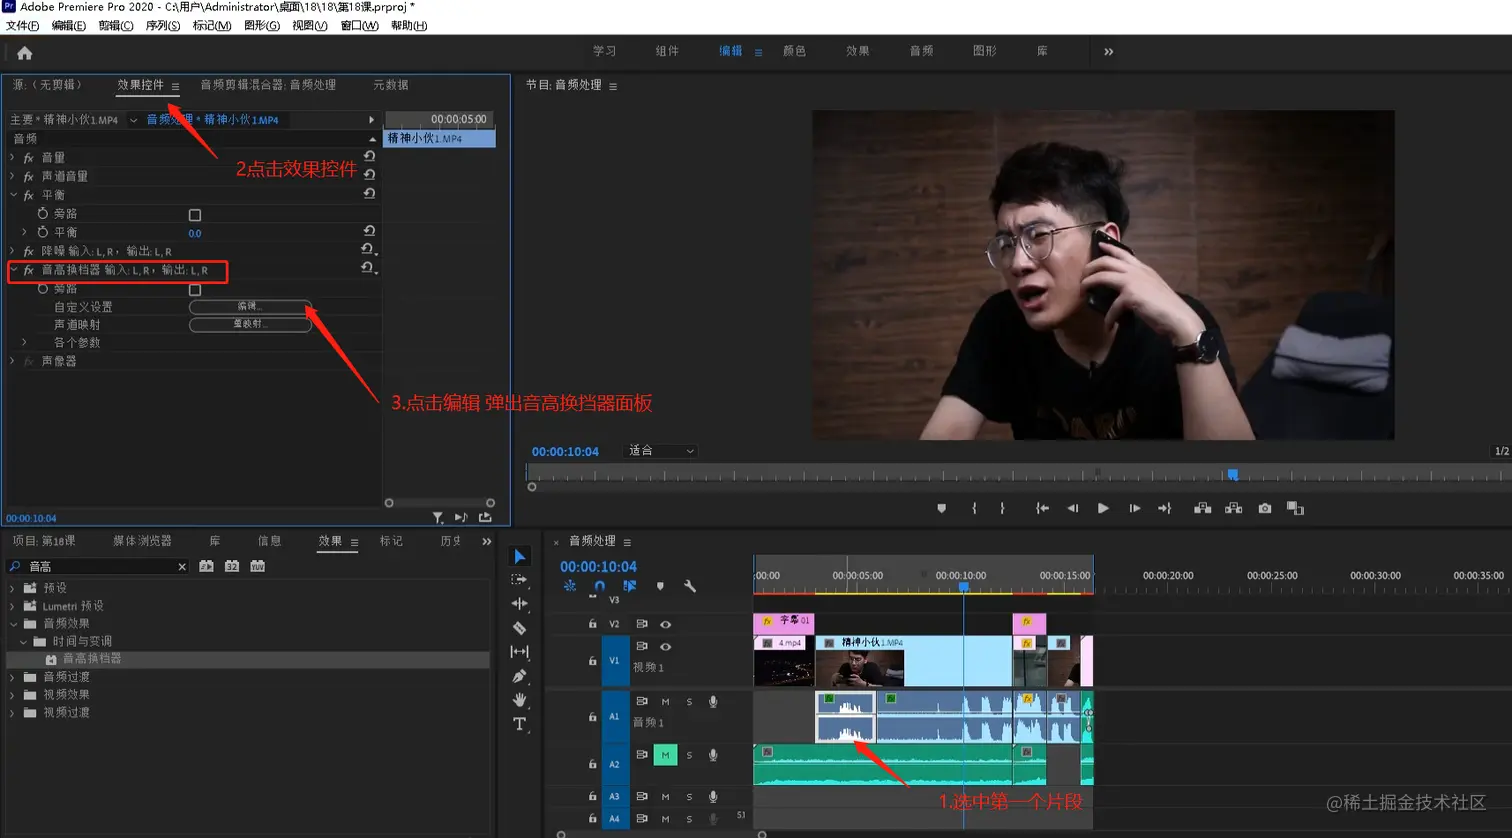Click Lift button in program monitor

click(1202, 509)
